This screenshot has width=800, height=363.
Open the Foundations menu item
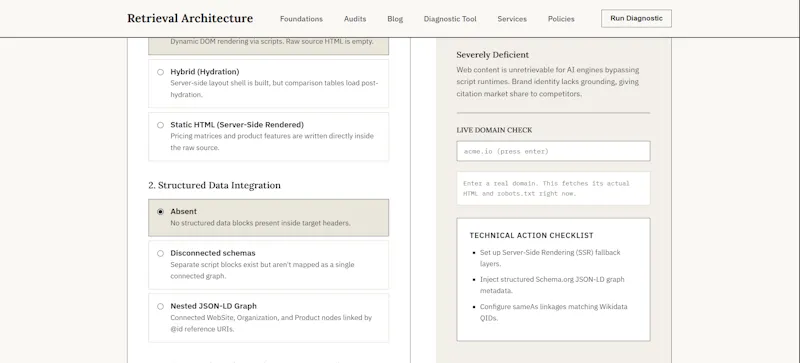(x=301, y=19)
